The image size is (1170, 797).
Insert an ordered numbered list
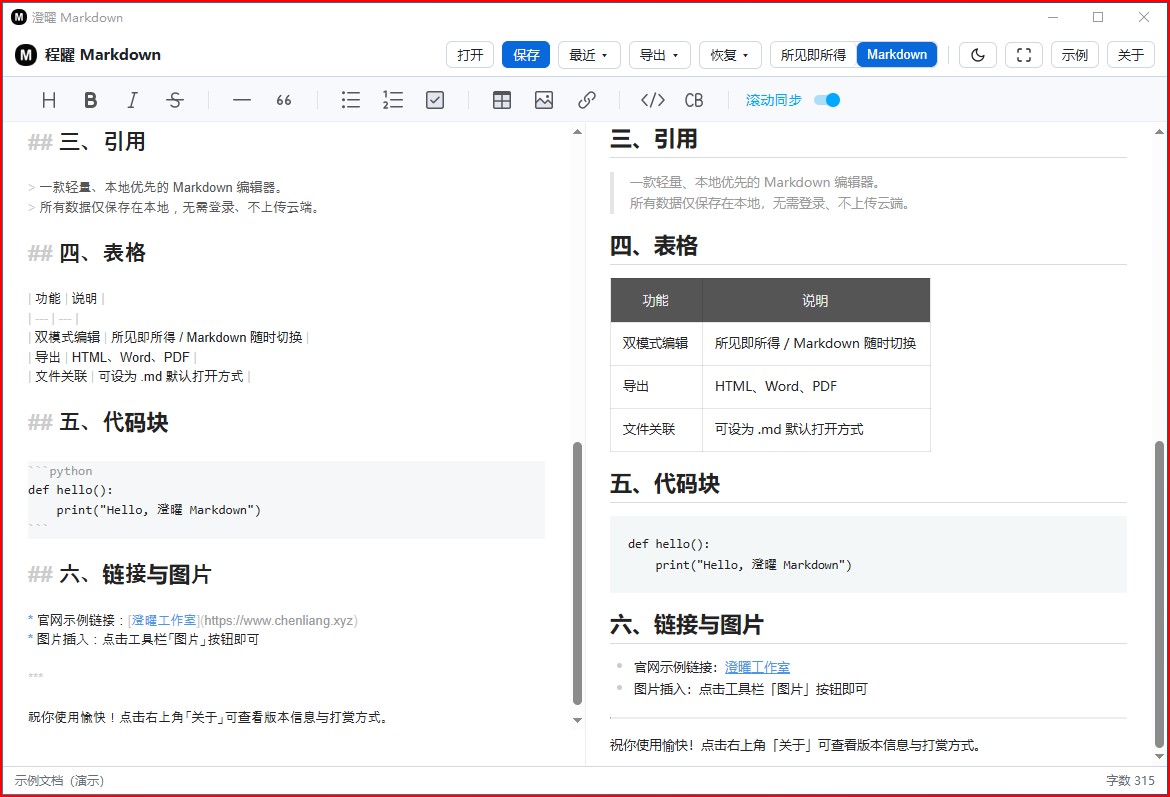point(392,100)
